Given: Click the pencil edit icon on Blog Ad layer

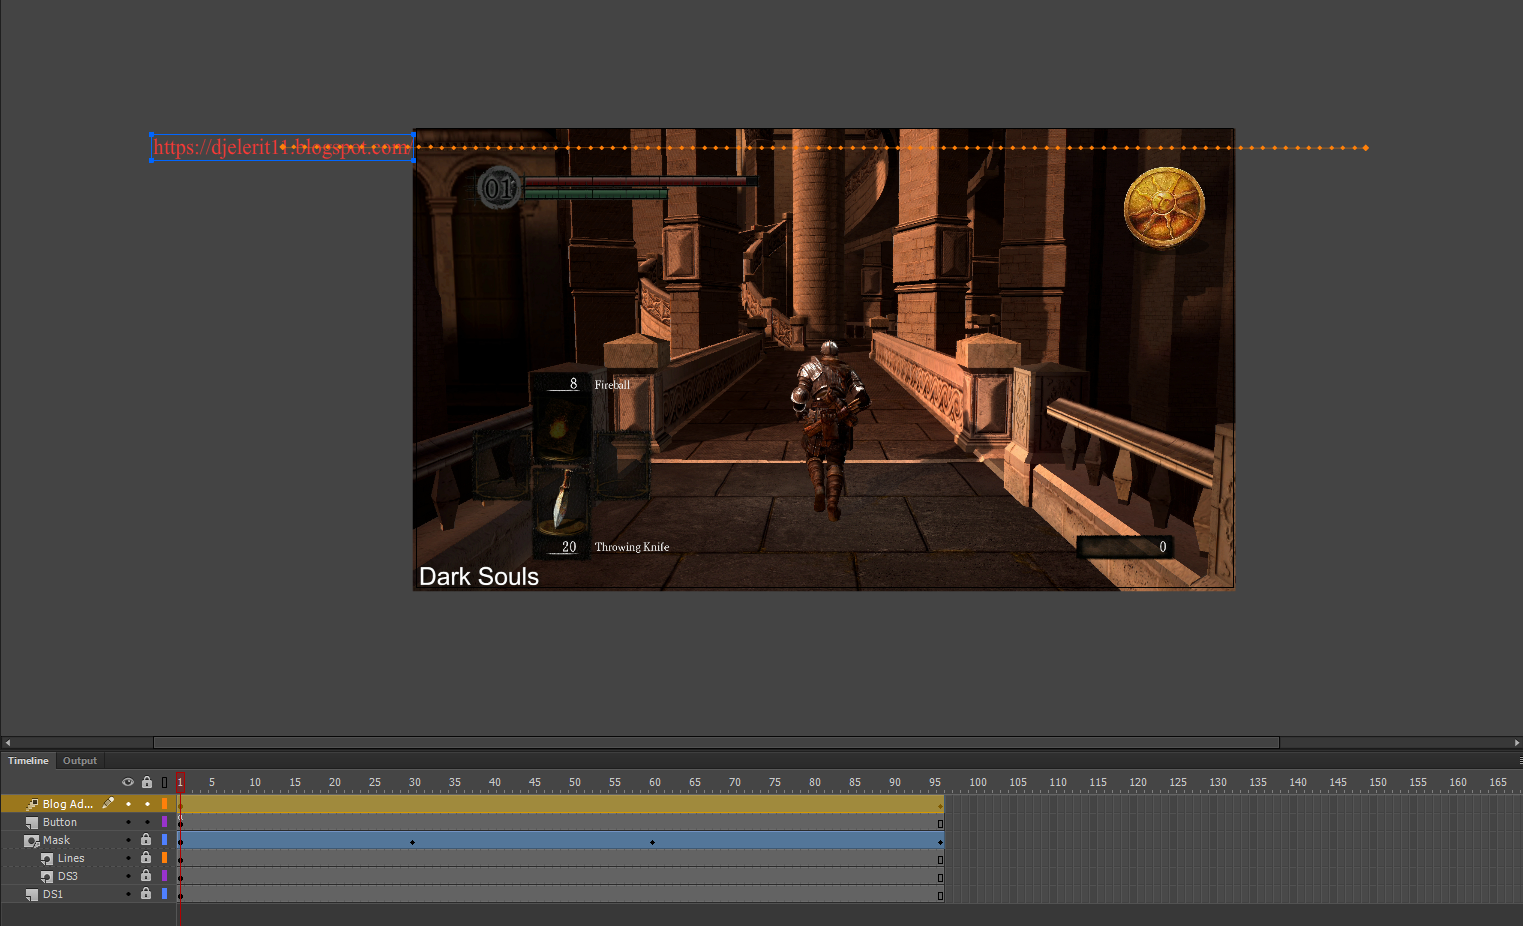Looking at the screenshot, I should pos(108,803).
